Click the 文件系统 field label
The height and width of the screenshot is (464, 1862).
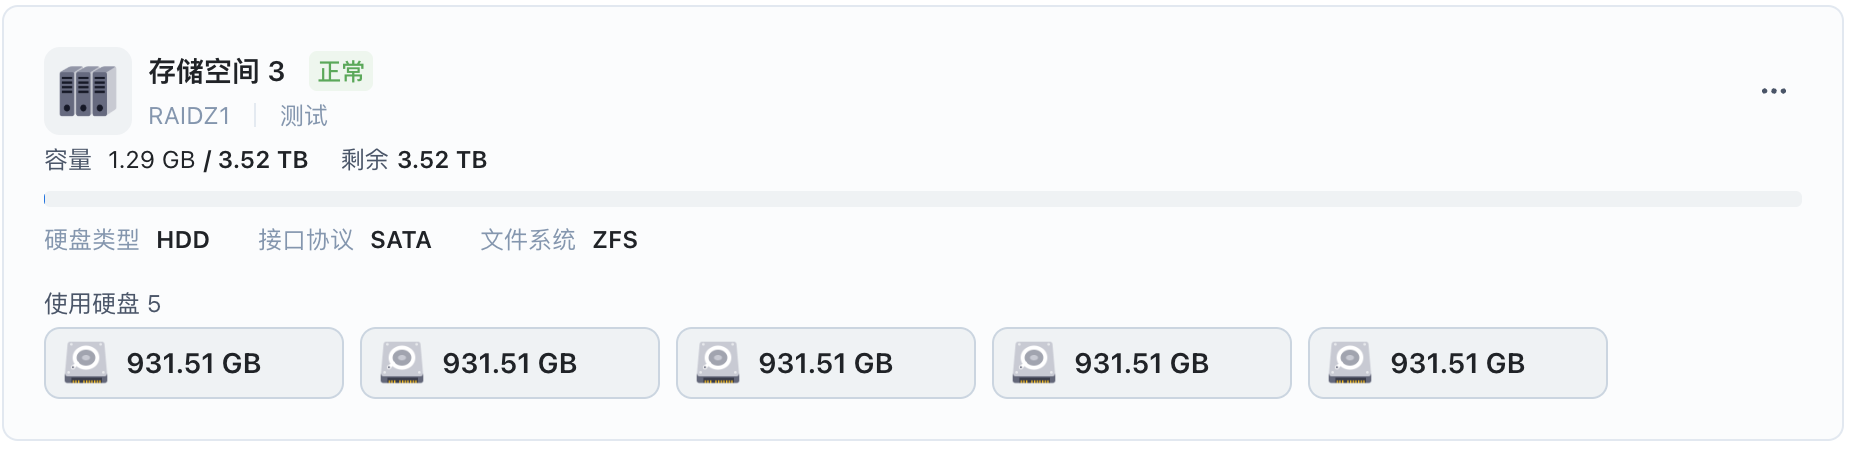(528, 240)
